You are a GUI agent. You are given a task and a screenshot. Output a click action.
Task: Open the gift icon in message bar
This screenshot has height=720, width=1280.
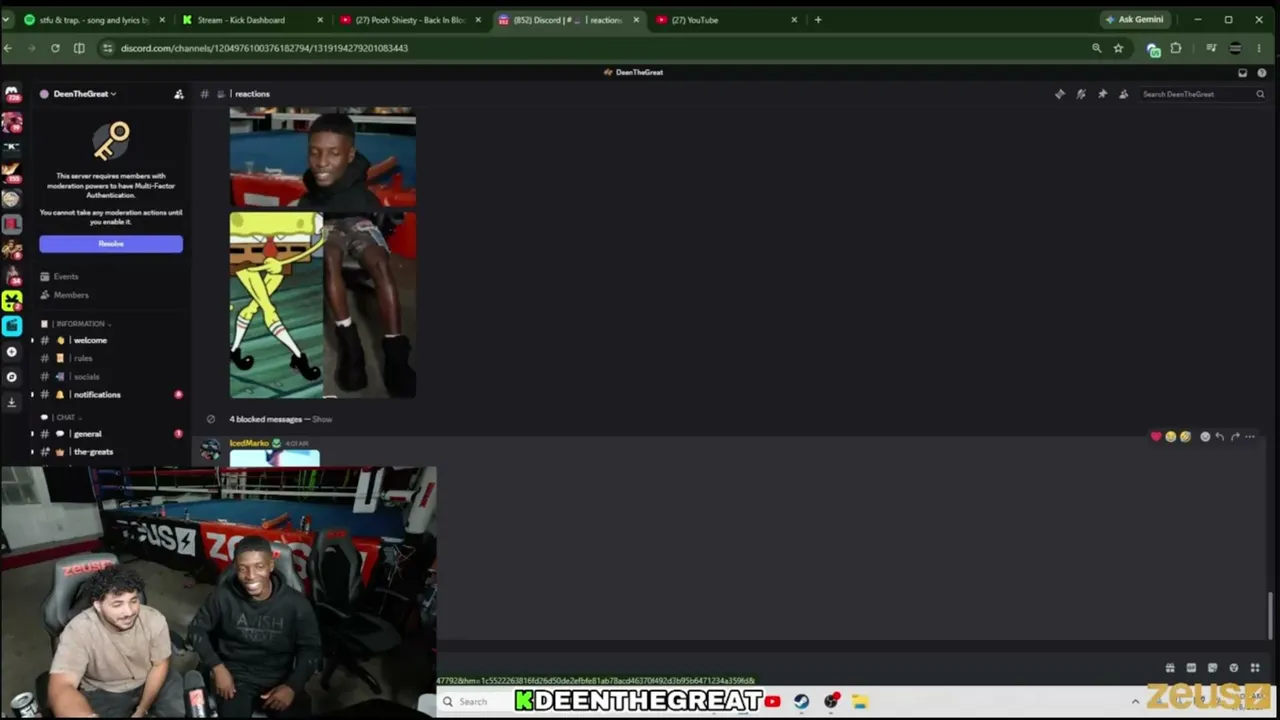point(1170,668)
